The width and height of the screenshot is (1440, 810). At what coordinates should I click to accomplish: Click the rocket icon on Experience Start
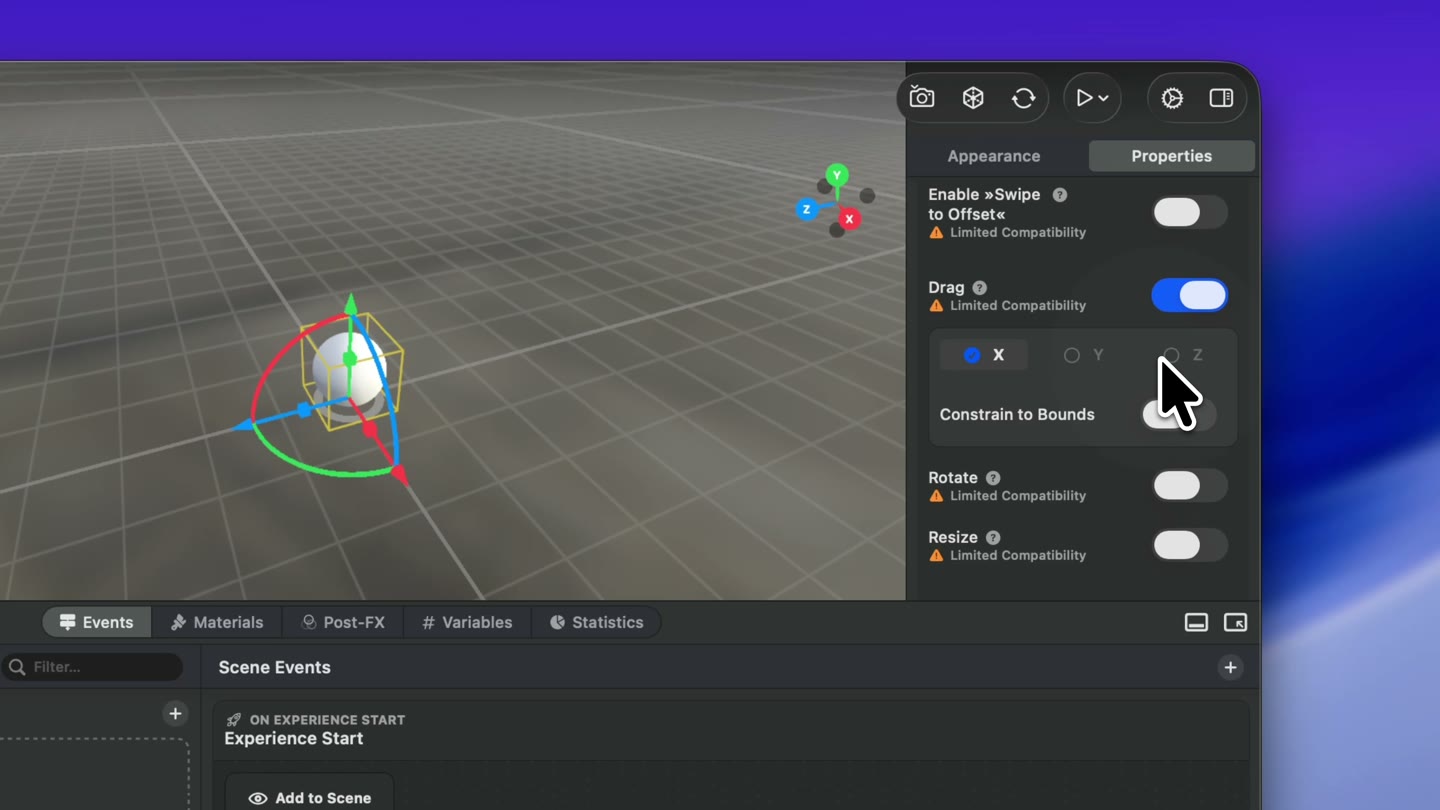(234, 720)
